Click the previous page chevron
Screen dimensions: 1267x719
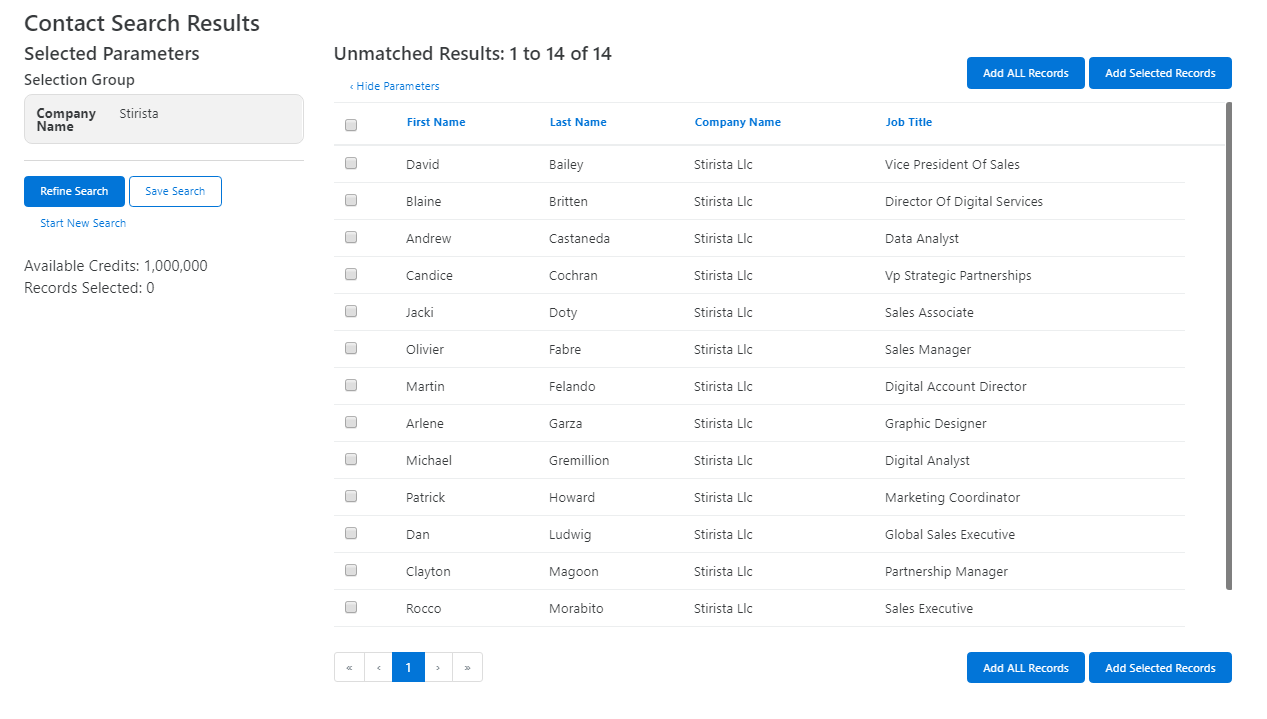(378, 667)
